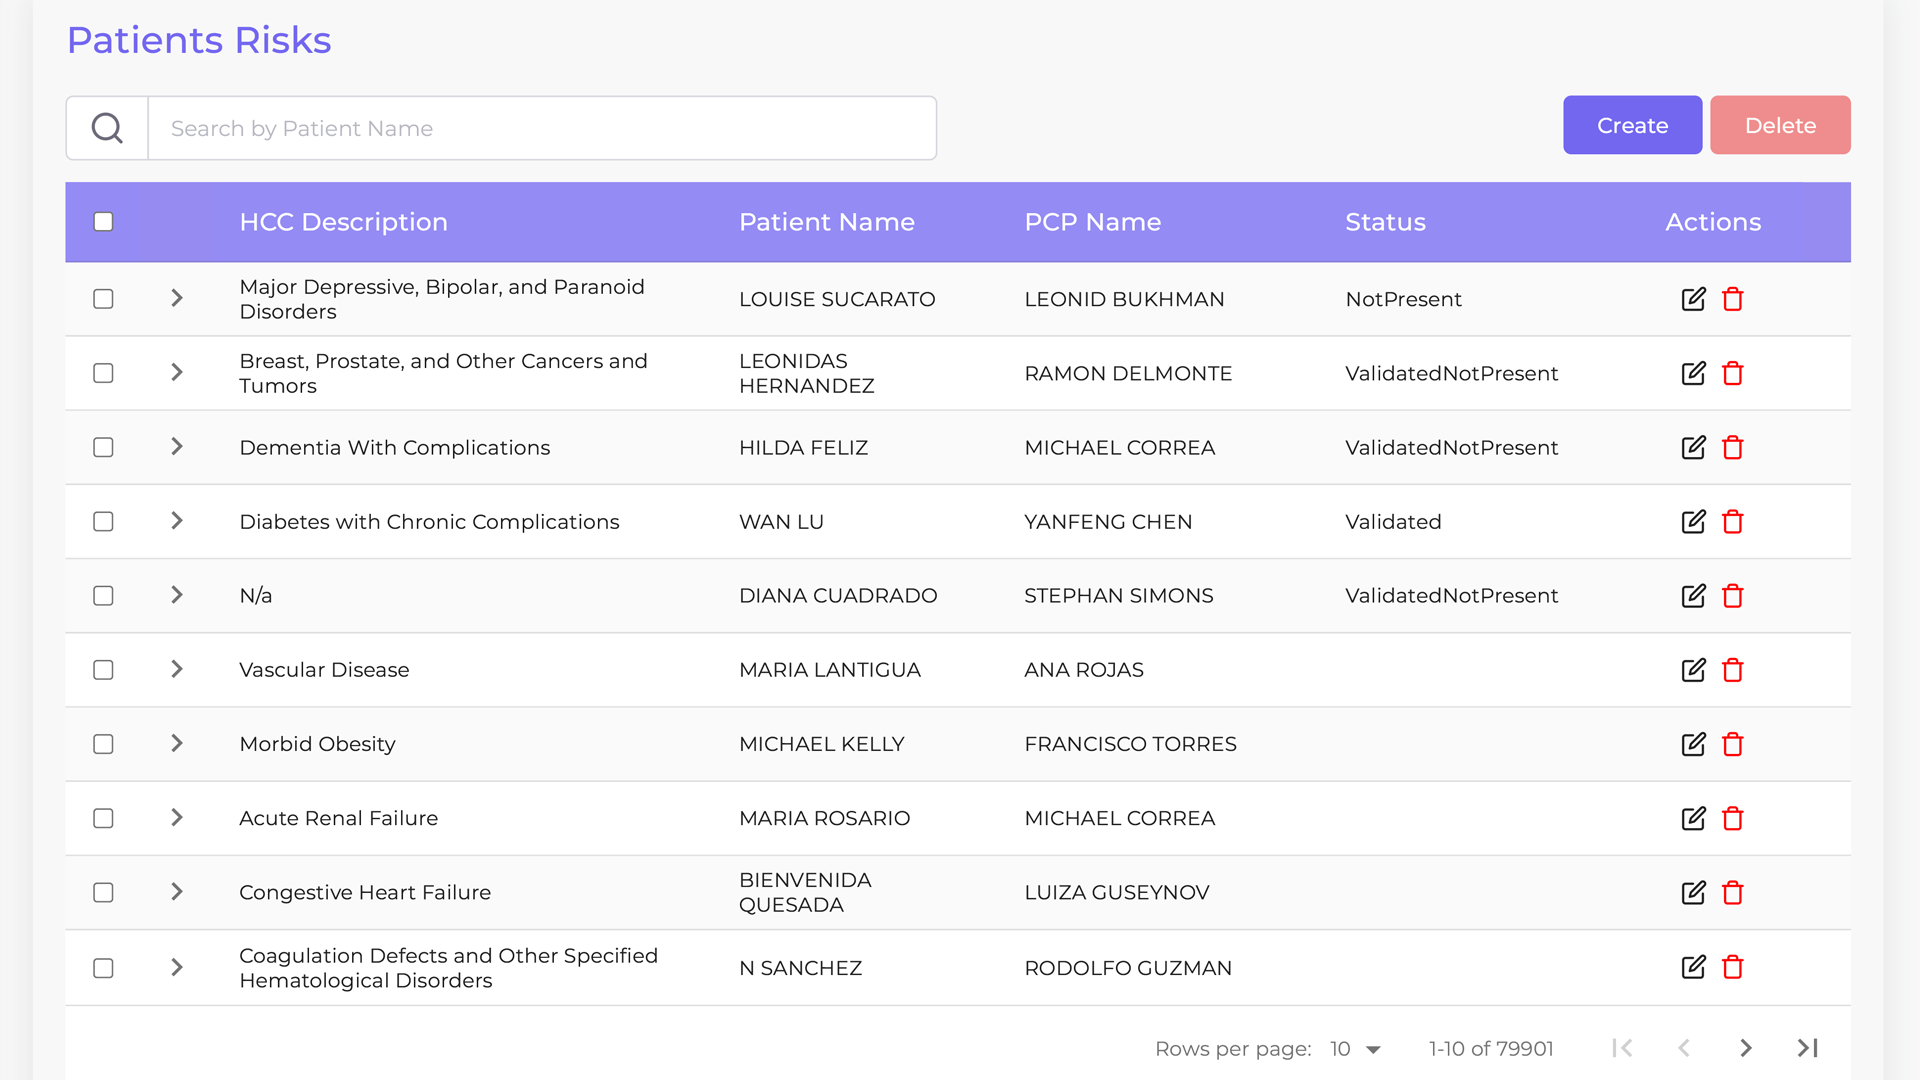Delete the Congestive Heart Failure row

(1733, 892)
